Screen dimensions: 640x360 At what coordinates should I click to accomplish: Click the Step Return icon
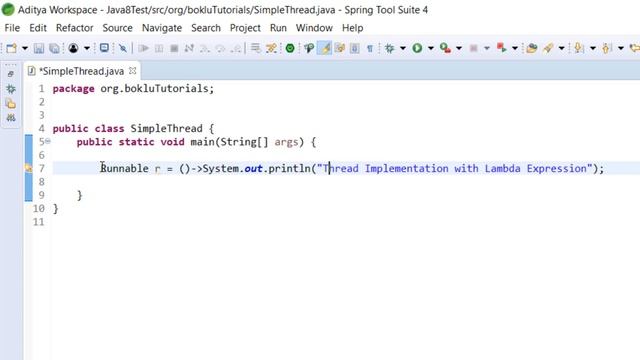(x=236, y=49)
